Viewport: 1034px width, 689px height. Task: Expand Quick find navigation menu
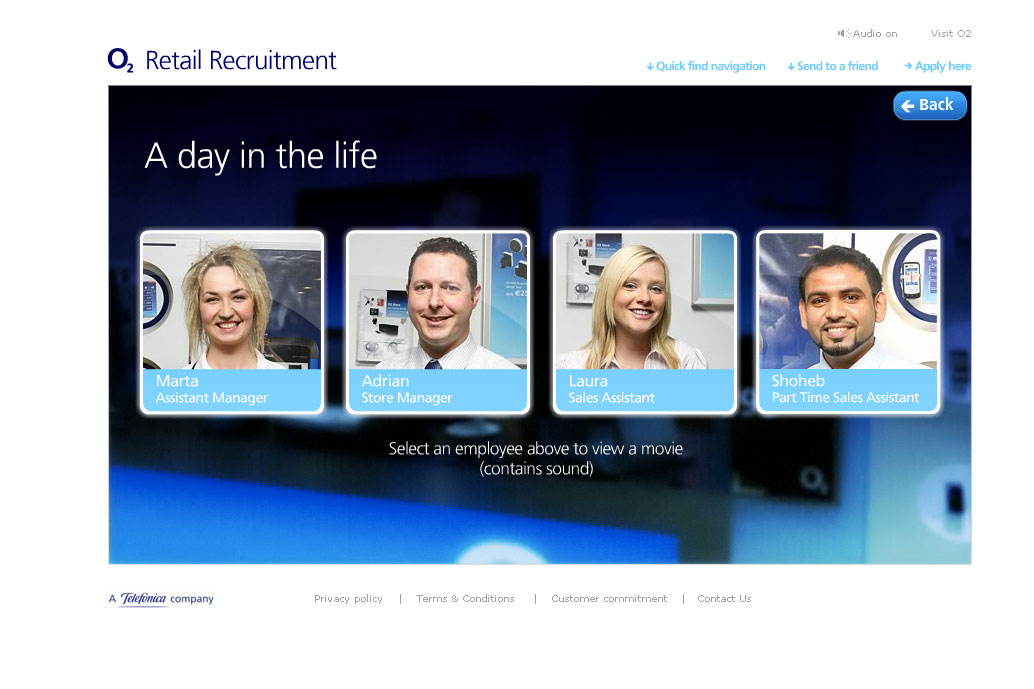(x=706, y=66)
